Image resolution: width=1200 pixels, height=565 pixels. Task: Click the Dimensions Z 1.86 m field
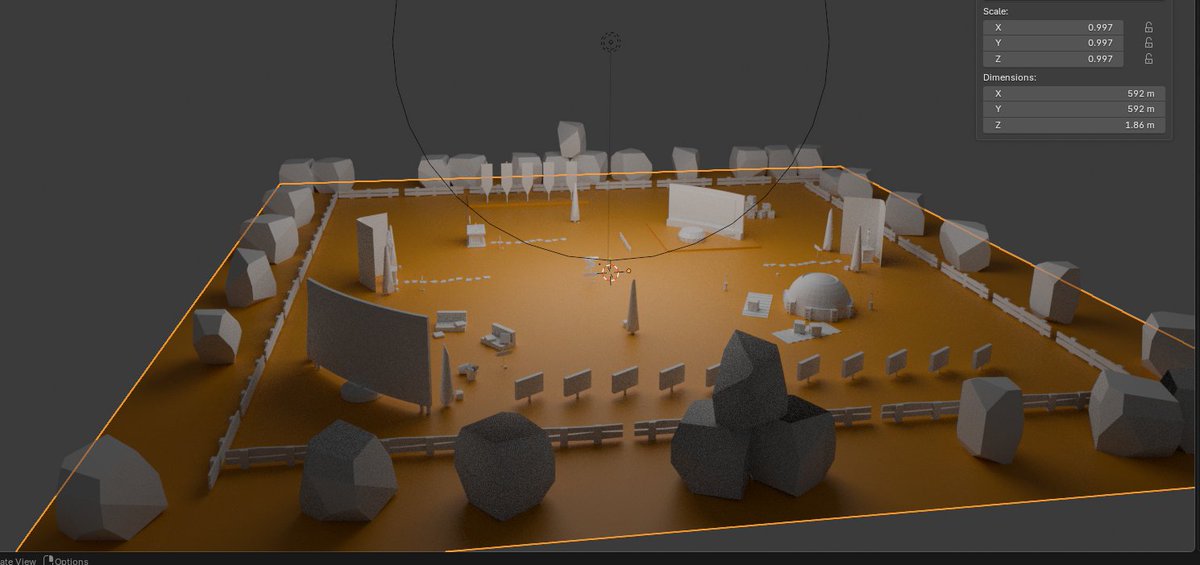point(1074,125)
